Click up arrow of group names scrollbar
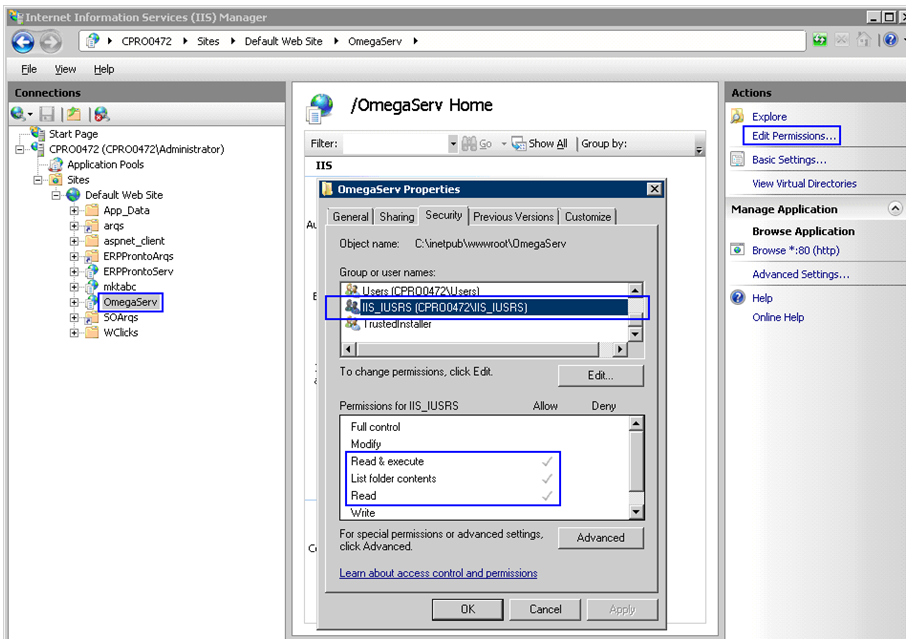This screenshot has width=908, height=643. coord(635,290)
